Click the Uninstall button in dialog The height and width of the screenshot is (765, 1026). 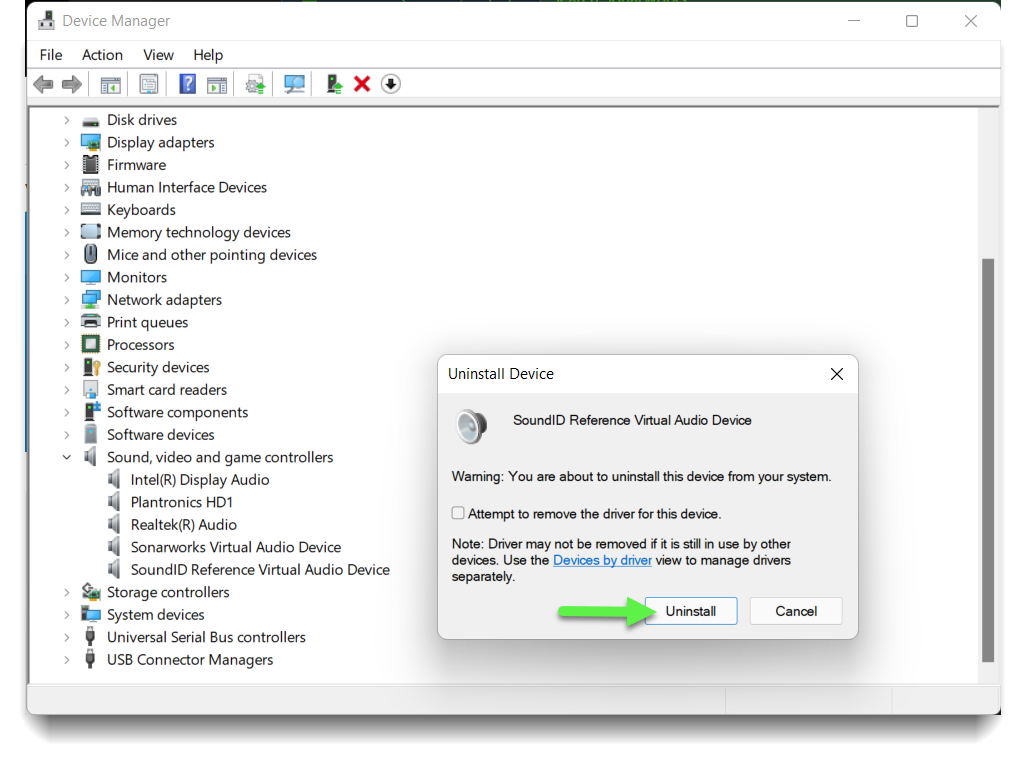point(691,611)
